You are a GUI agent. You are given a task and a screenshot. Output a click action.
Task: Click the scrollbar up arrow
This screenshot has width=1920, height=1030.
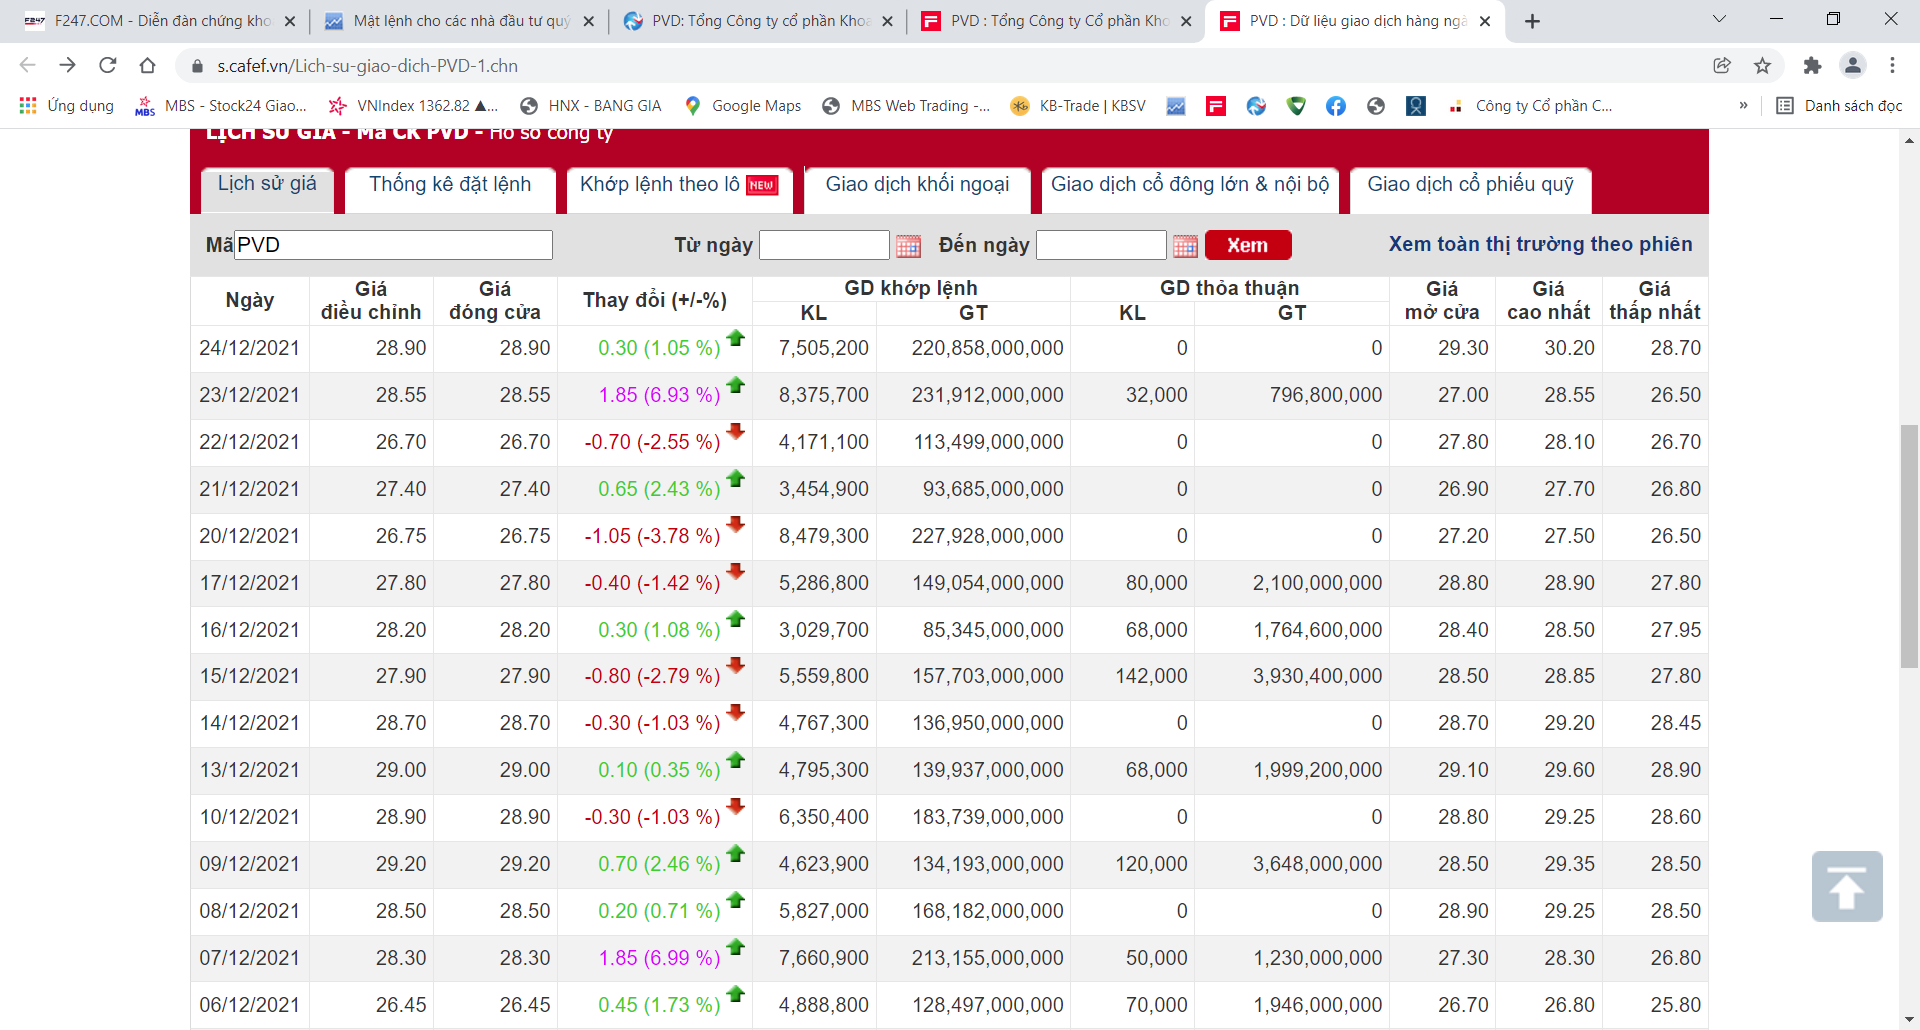[1910, 141]
